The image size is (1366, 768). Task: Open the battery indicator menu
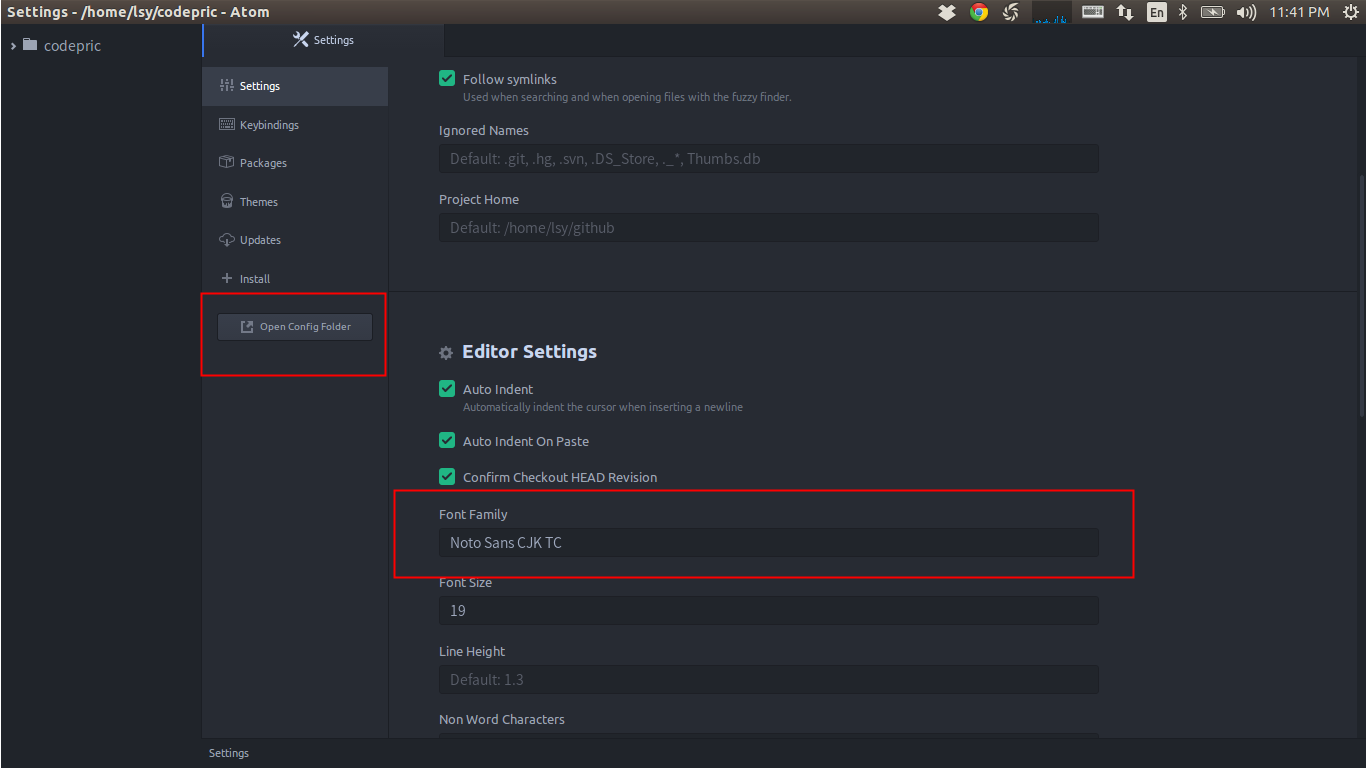pos(1212,12)
